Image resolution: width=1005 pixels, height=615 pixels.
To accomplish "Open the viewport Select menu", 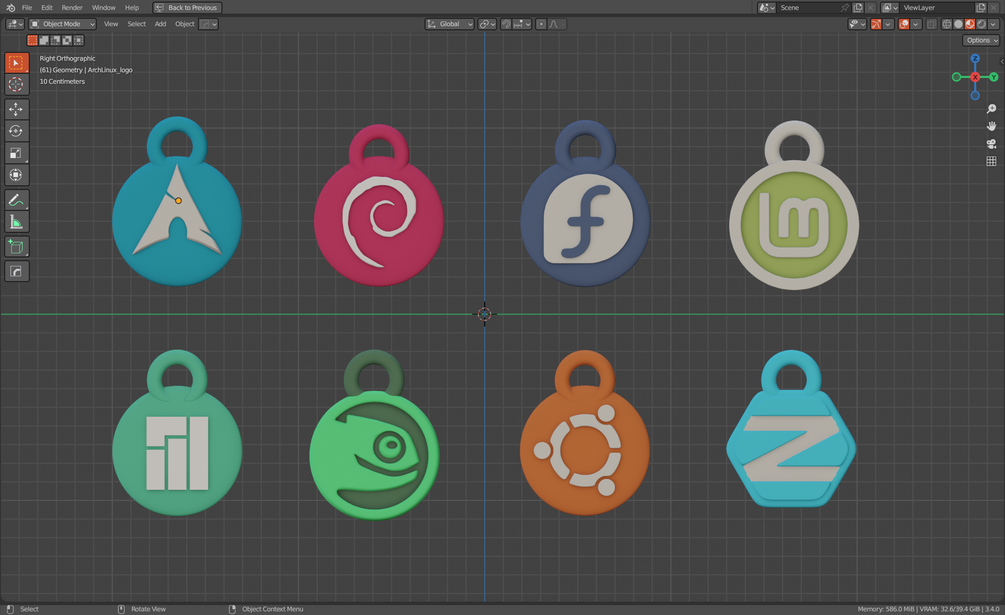I will coord(137,24).
